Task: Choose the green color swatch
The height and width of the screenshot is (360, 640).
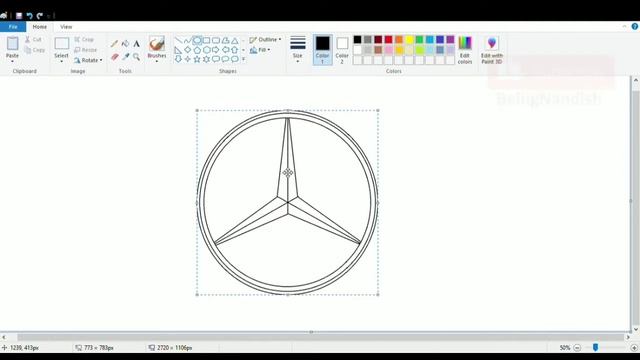Action: click(419, 40)
